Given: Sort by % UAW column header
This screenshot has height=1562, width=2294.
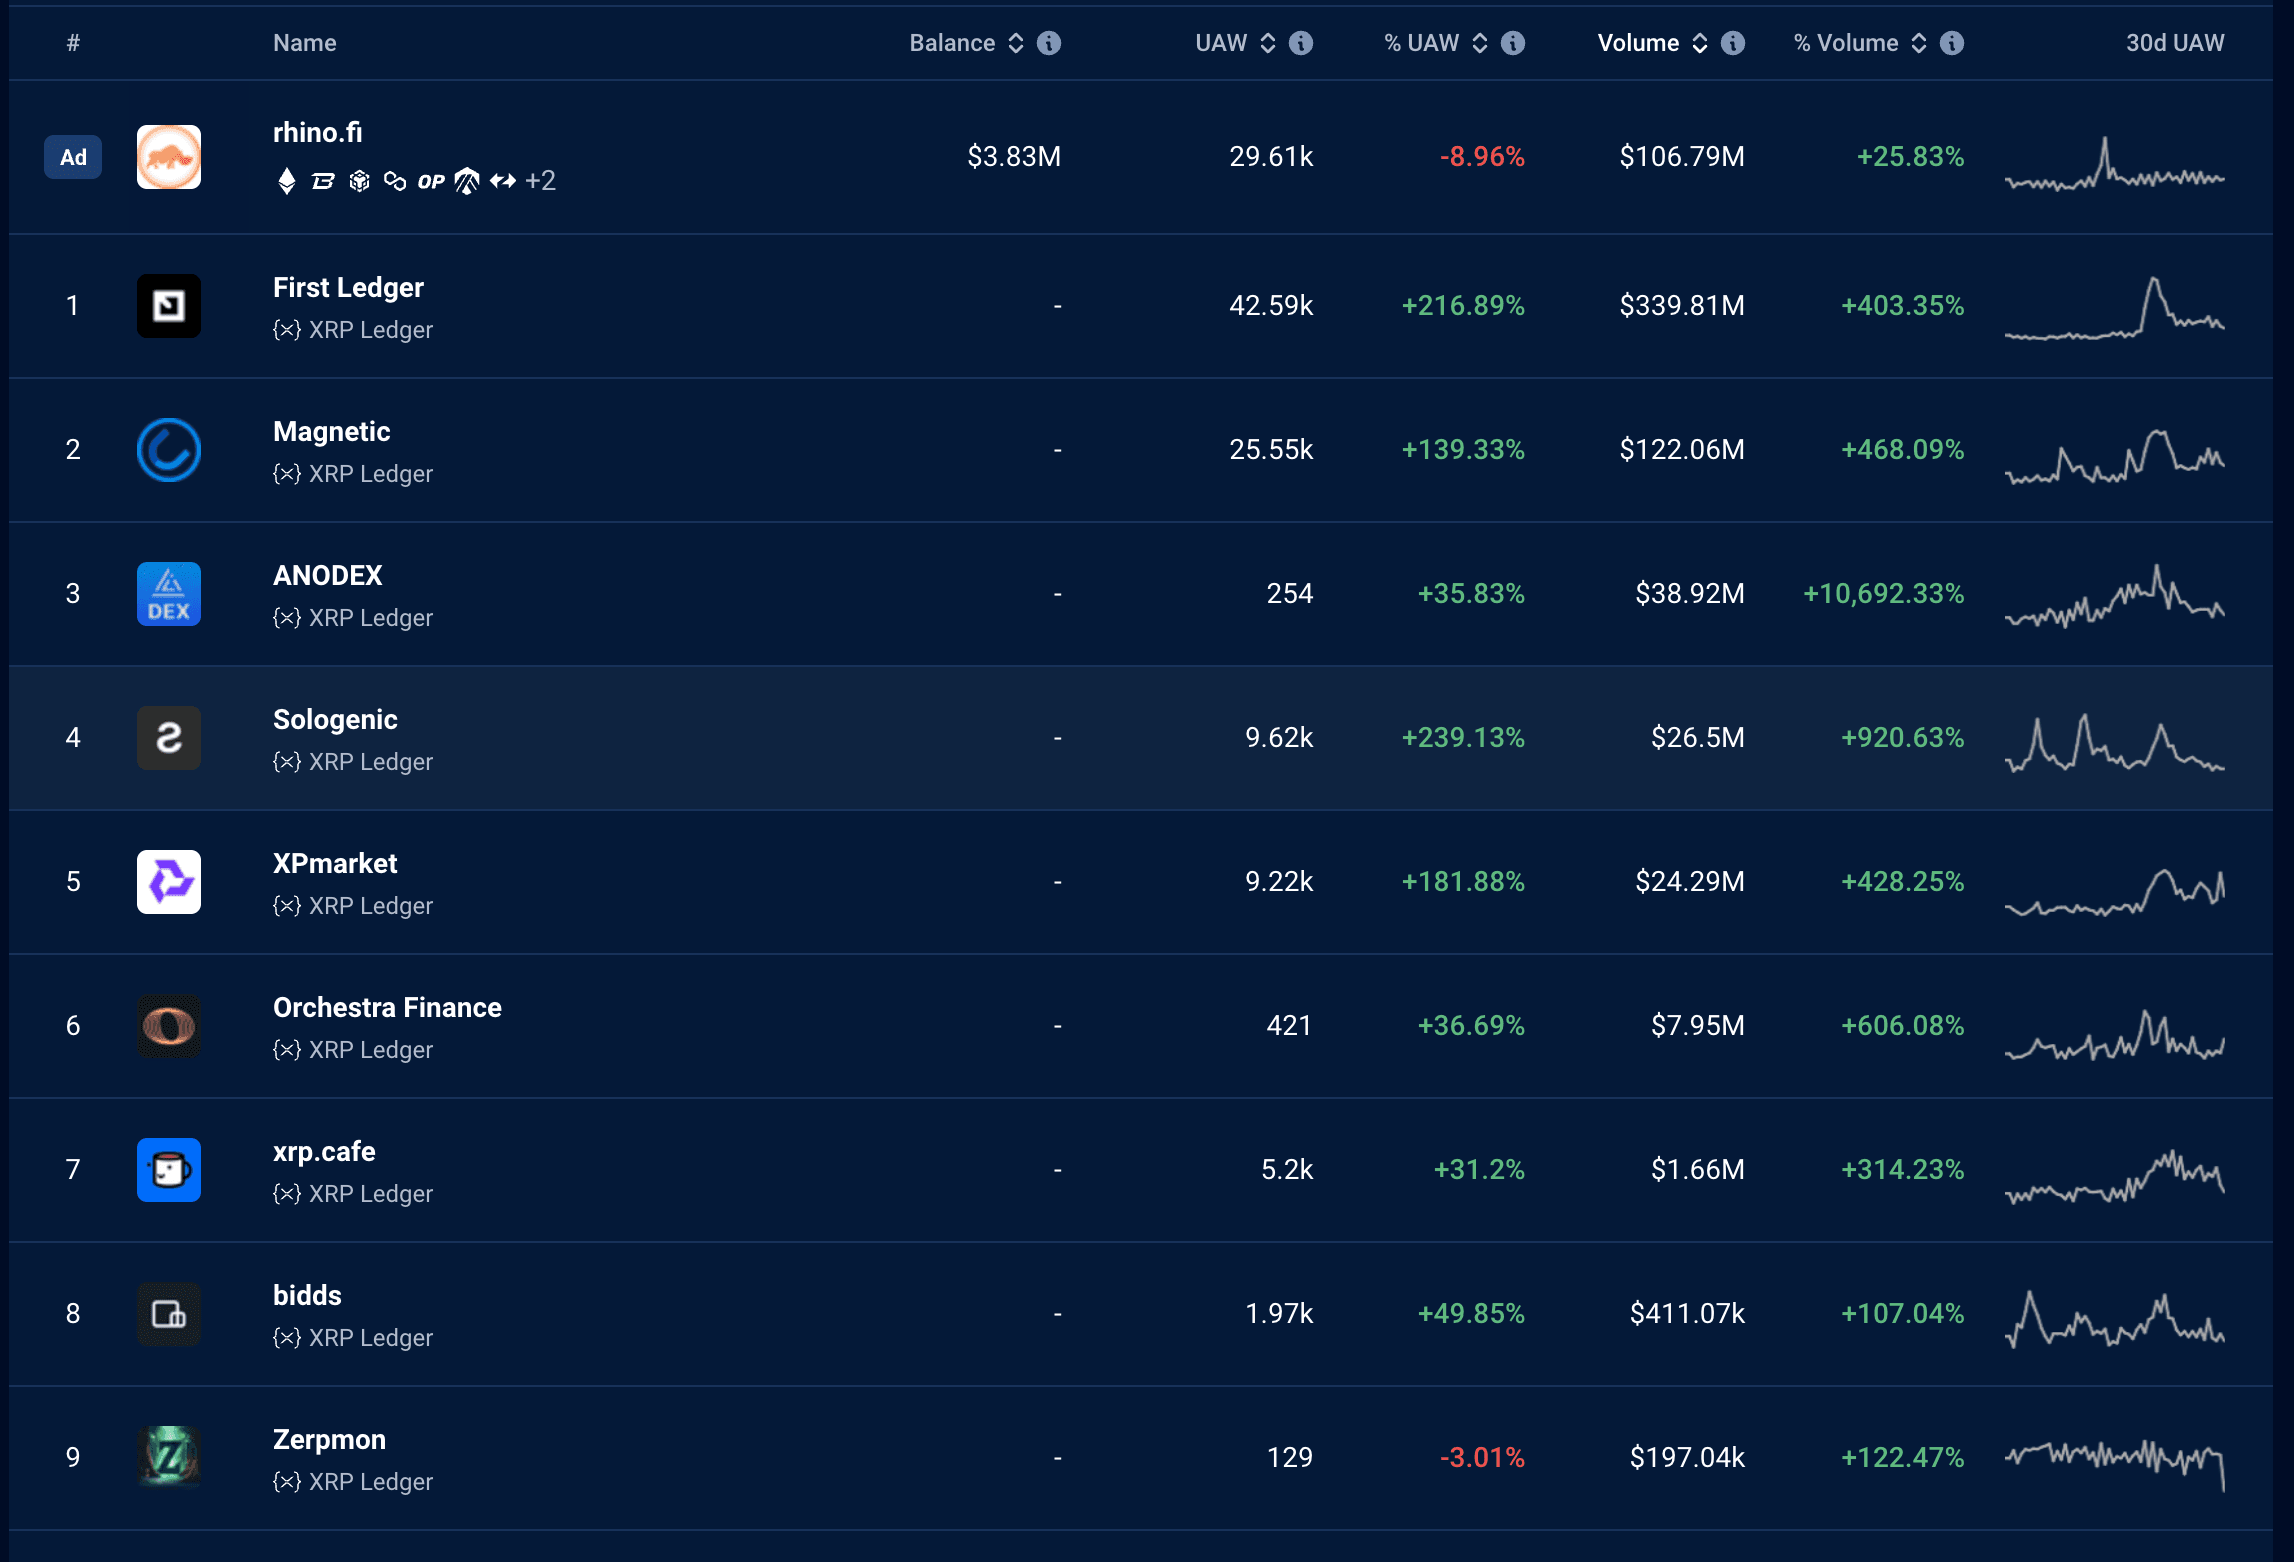Looking at the screenshot, I should pyautogui.click(x=1422, y=43).
